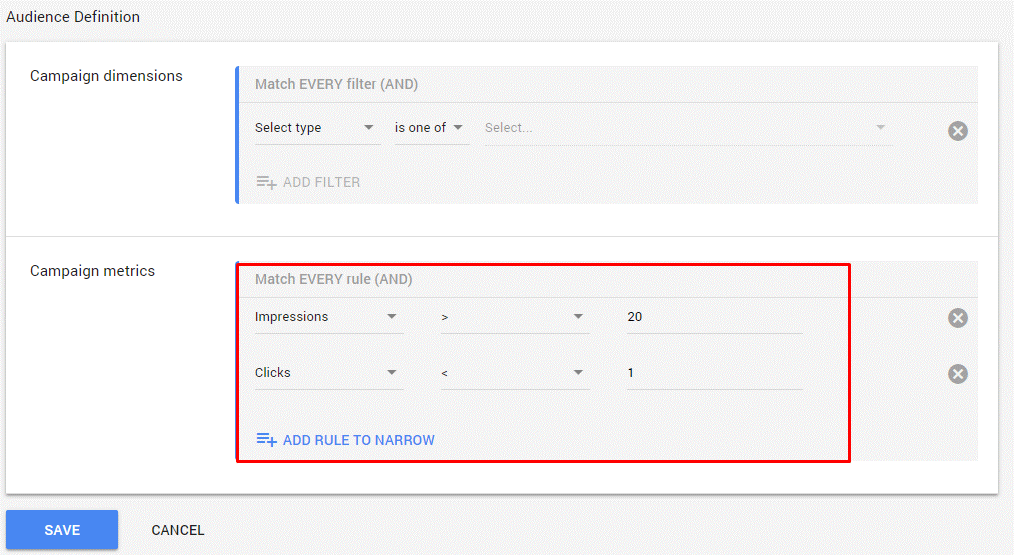Open the 'is one of' operator dropdown
Image resolution: width=1014 pixels, height=555 pixels.
[x=430, y=128]
